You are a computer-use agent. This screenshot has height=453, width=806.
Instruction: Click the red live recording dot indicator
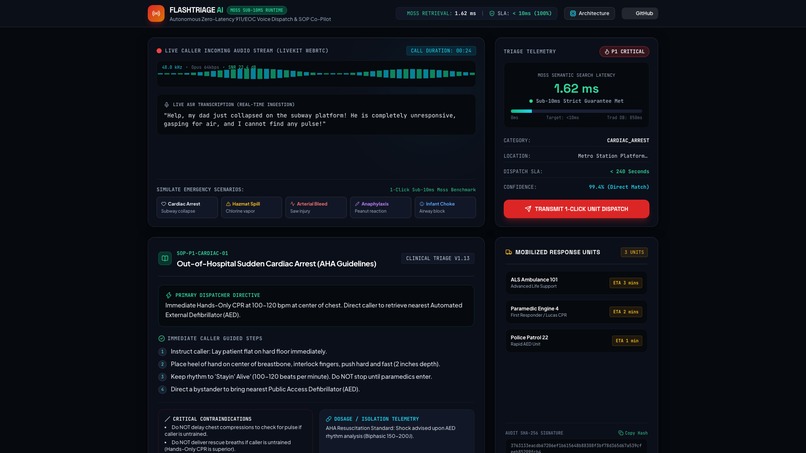point(159,51)
